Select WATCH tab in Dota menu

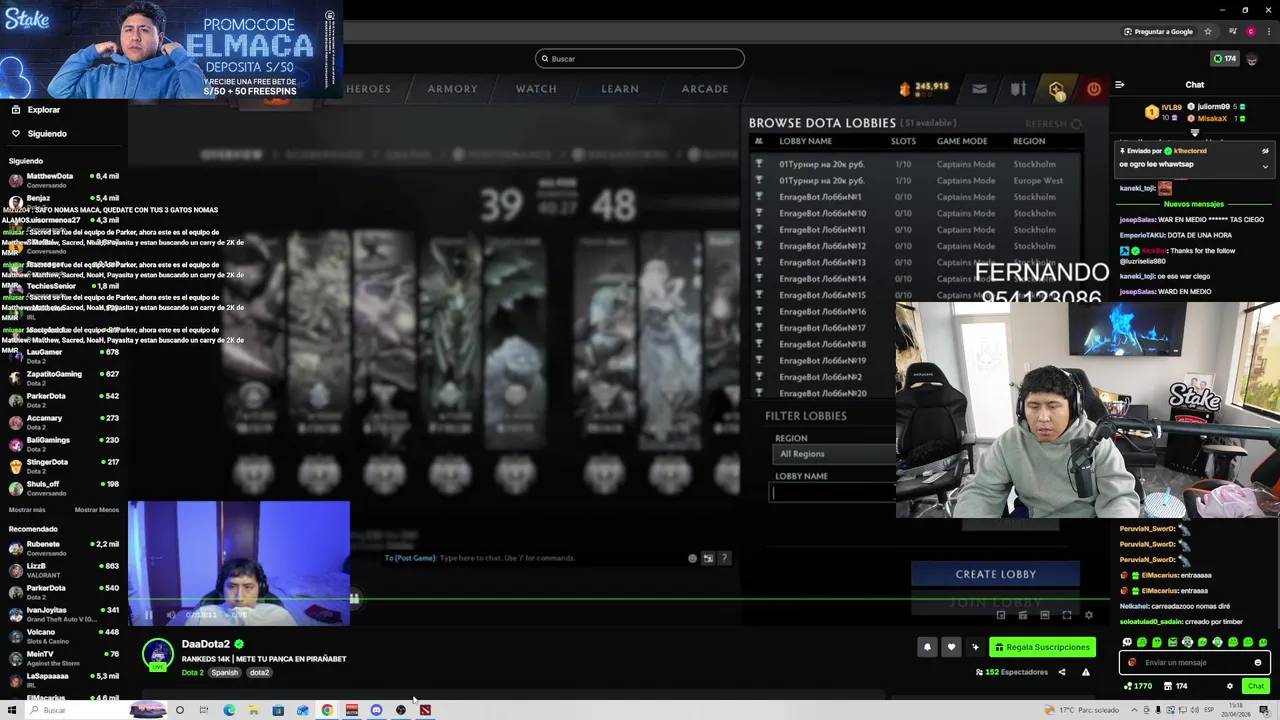(x=536, y=89)
